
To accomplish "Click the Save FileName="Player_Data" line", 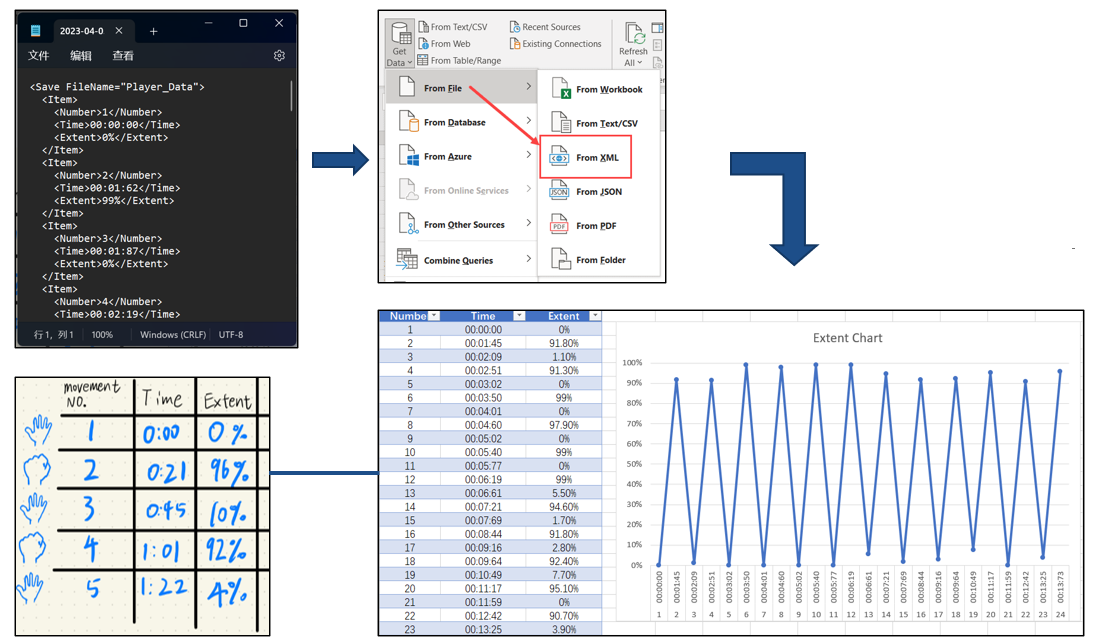I will 117,87.
